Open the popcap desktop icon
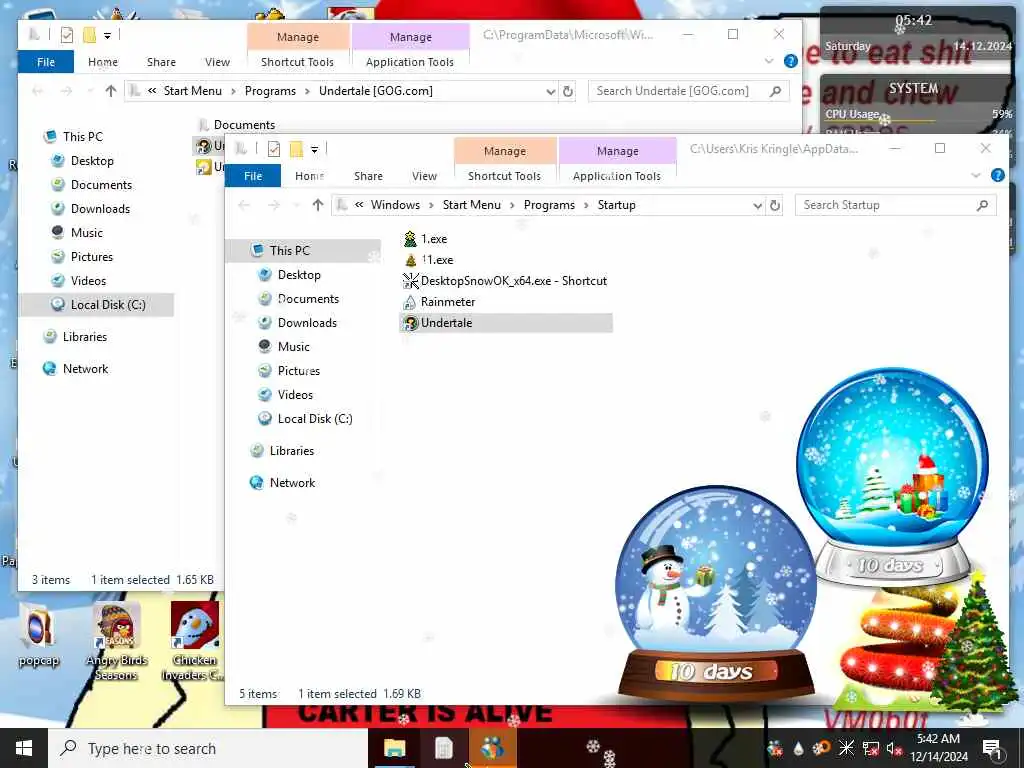 (x=38, y=637)
